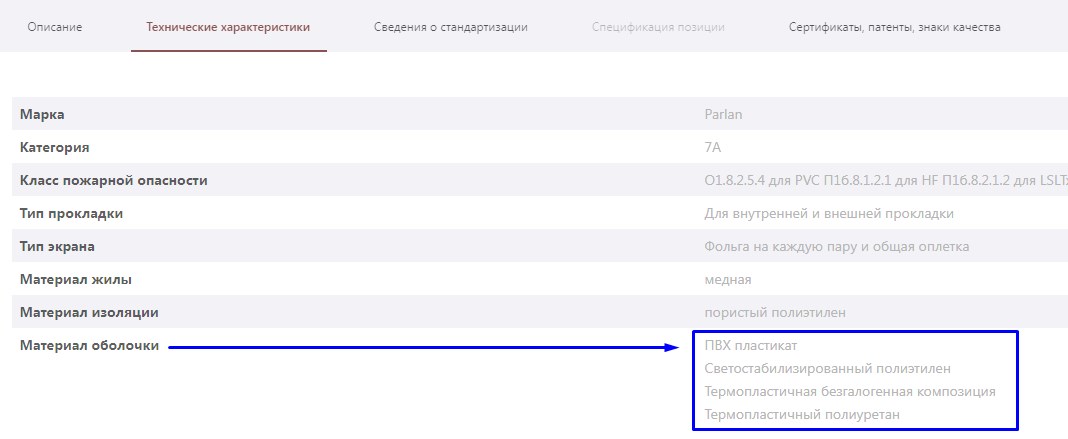
Task: Click the Марка row label
Action: 42,114
